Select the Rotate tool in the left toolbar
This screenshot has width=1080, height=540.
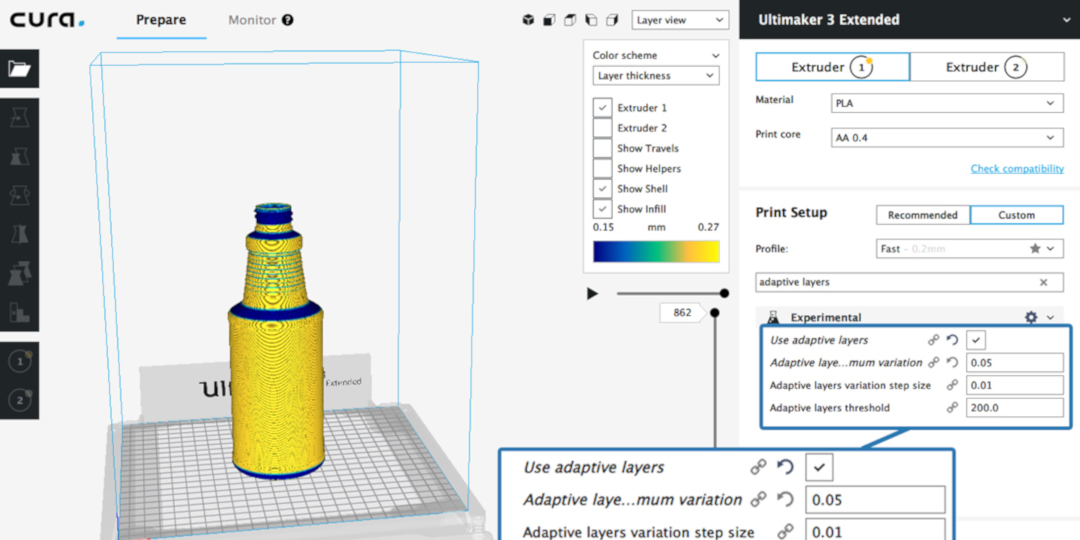coord(19,196)
